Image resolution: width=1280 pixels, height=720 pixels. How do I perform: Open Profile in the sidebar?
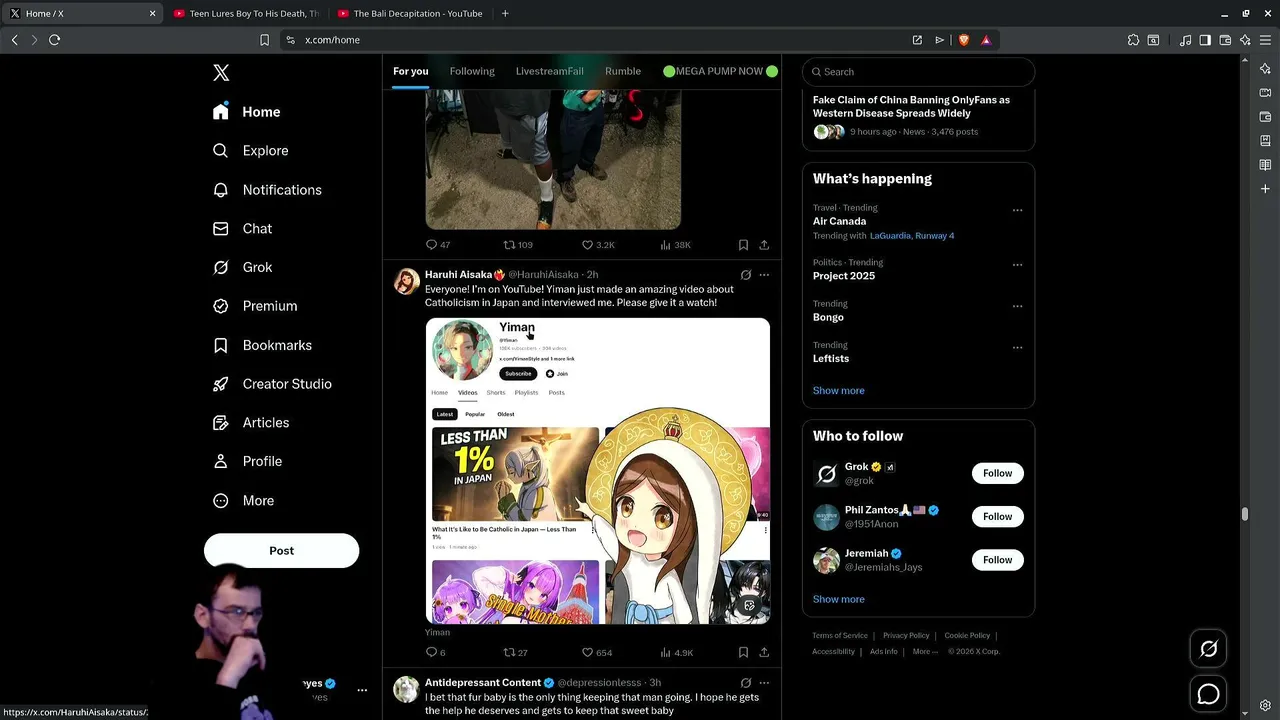click(x=248, y=461)
